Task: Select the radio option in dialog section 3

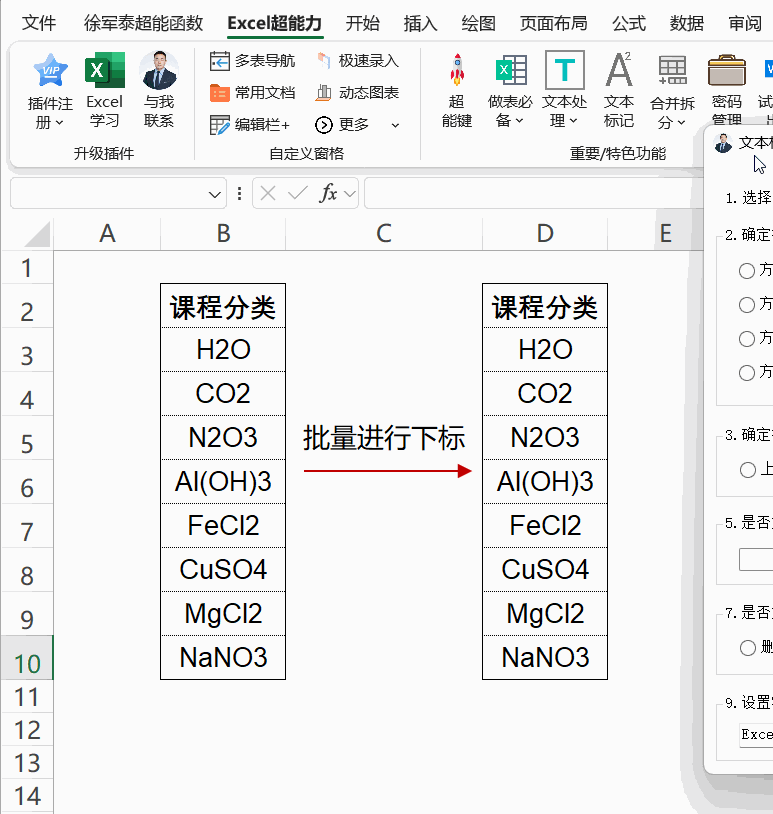Action: pyautogui.click(x=748, y=470)
